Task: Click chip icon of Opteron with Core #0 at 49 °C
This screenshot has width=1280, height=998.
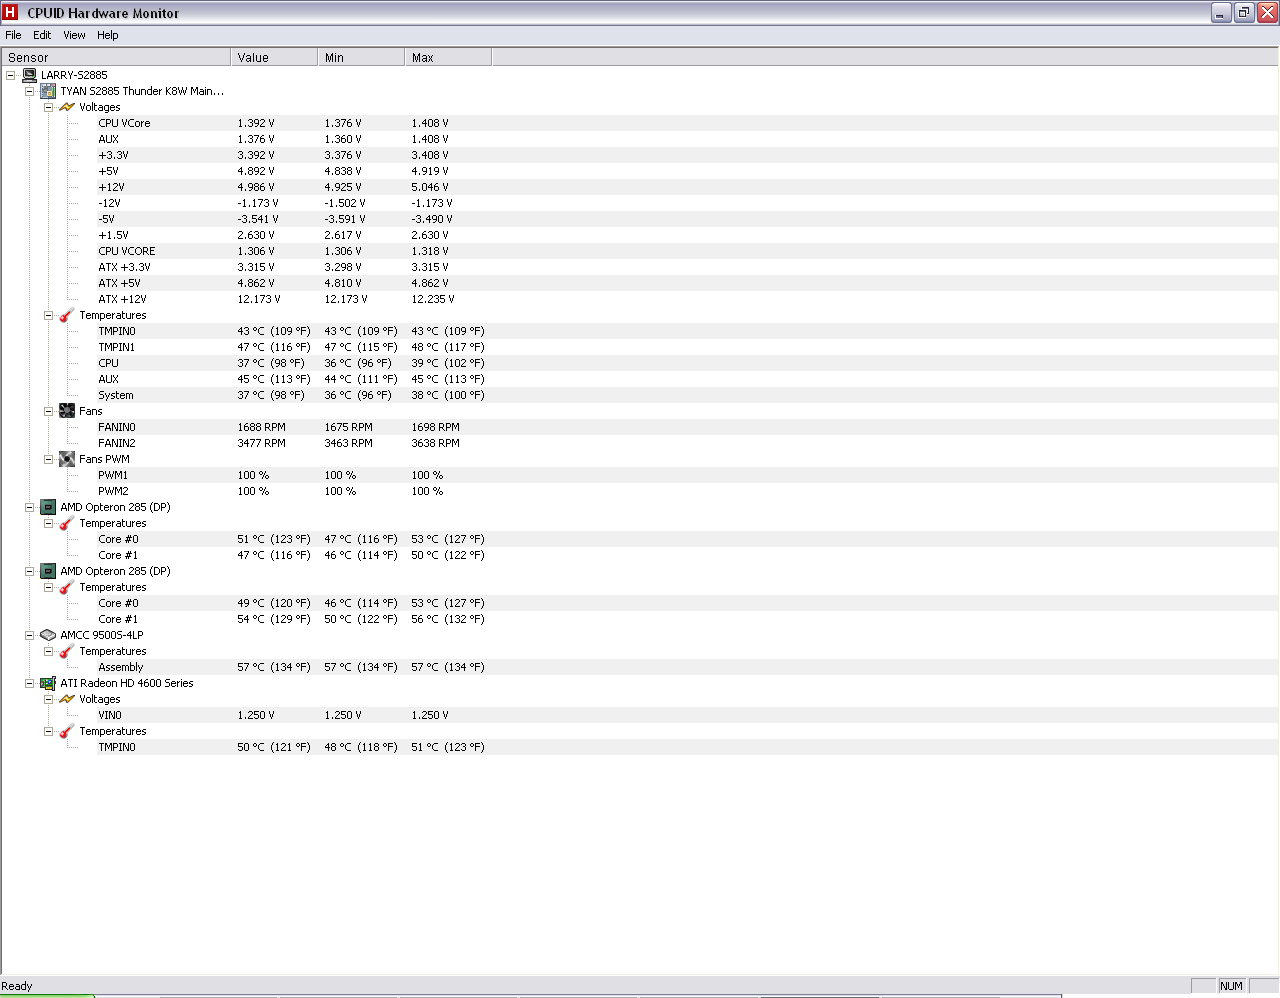Action: (x=48, y=571)
